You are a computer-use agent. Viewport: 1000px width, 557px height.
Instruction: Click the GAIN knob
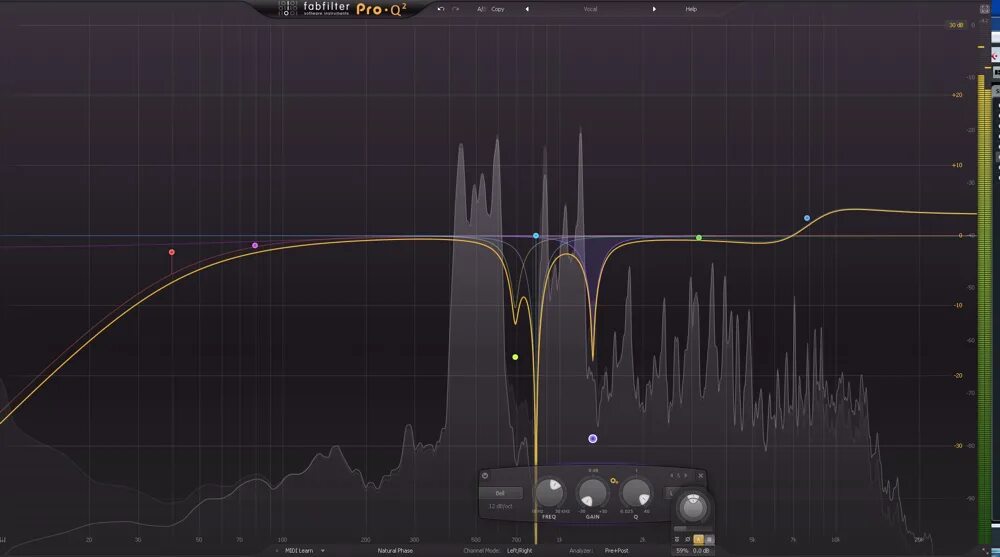tap(592, 493)
